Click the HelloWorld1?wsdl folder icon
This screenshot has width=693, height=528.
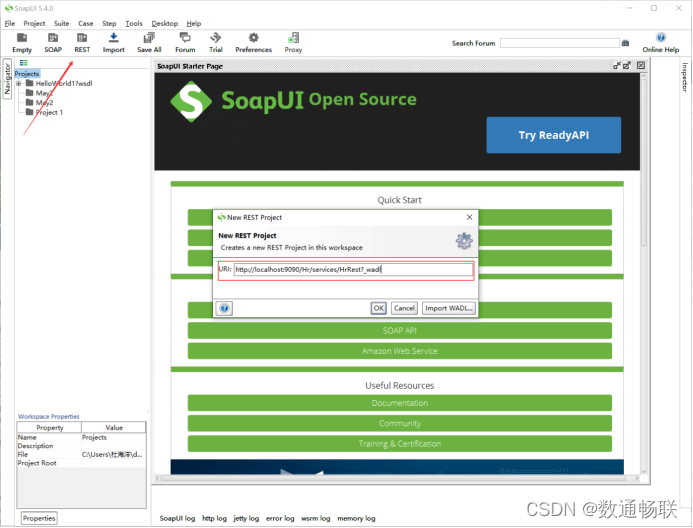coord(30,83)
